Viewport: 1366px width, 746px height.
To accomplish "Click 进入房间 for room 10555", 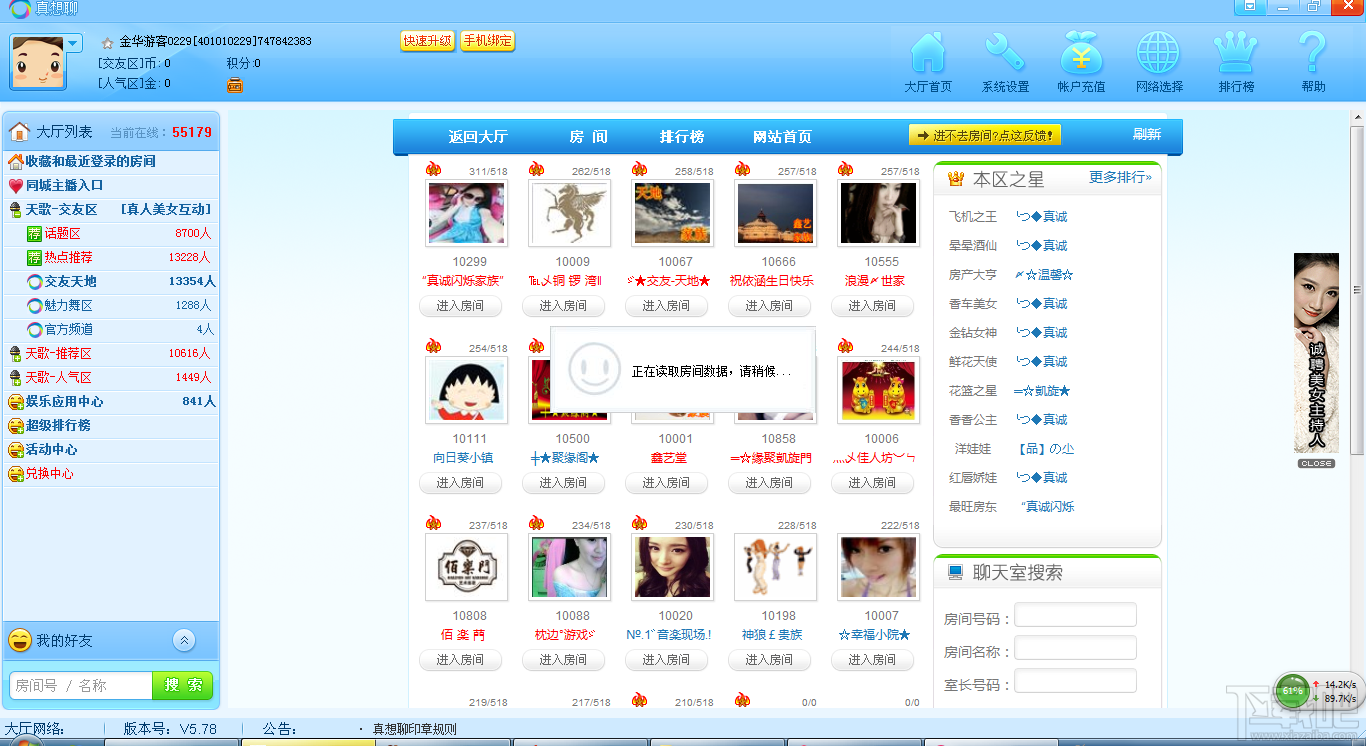I will 872,306.
